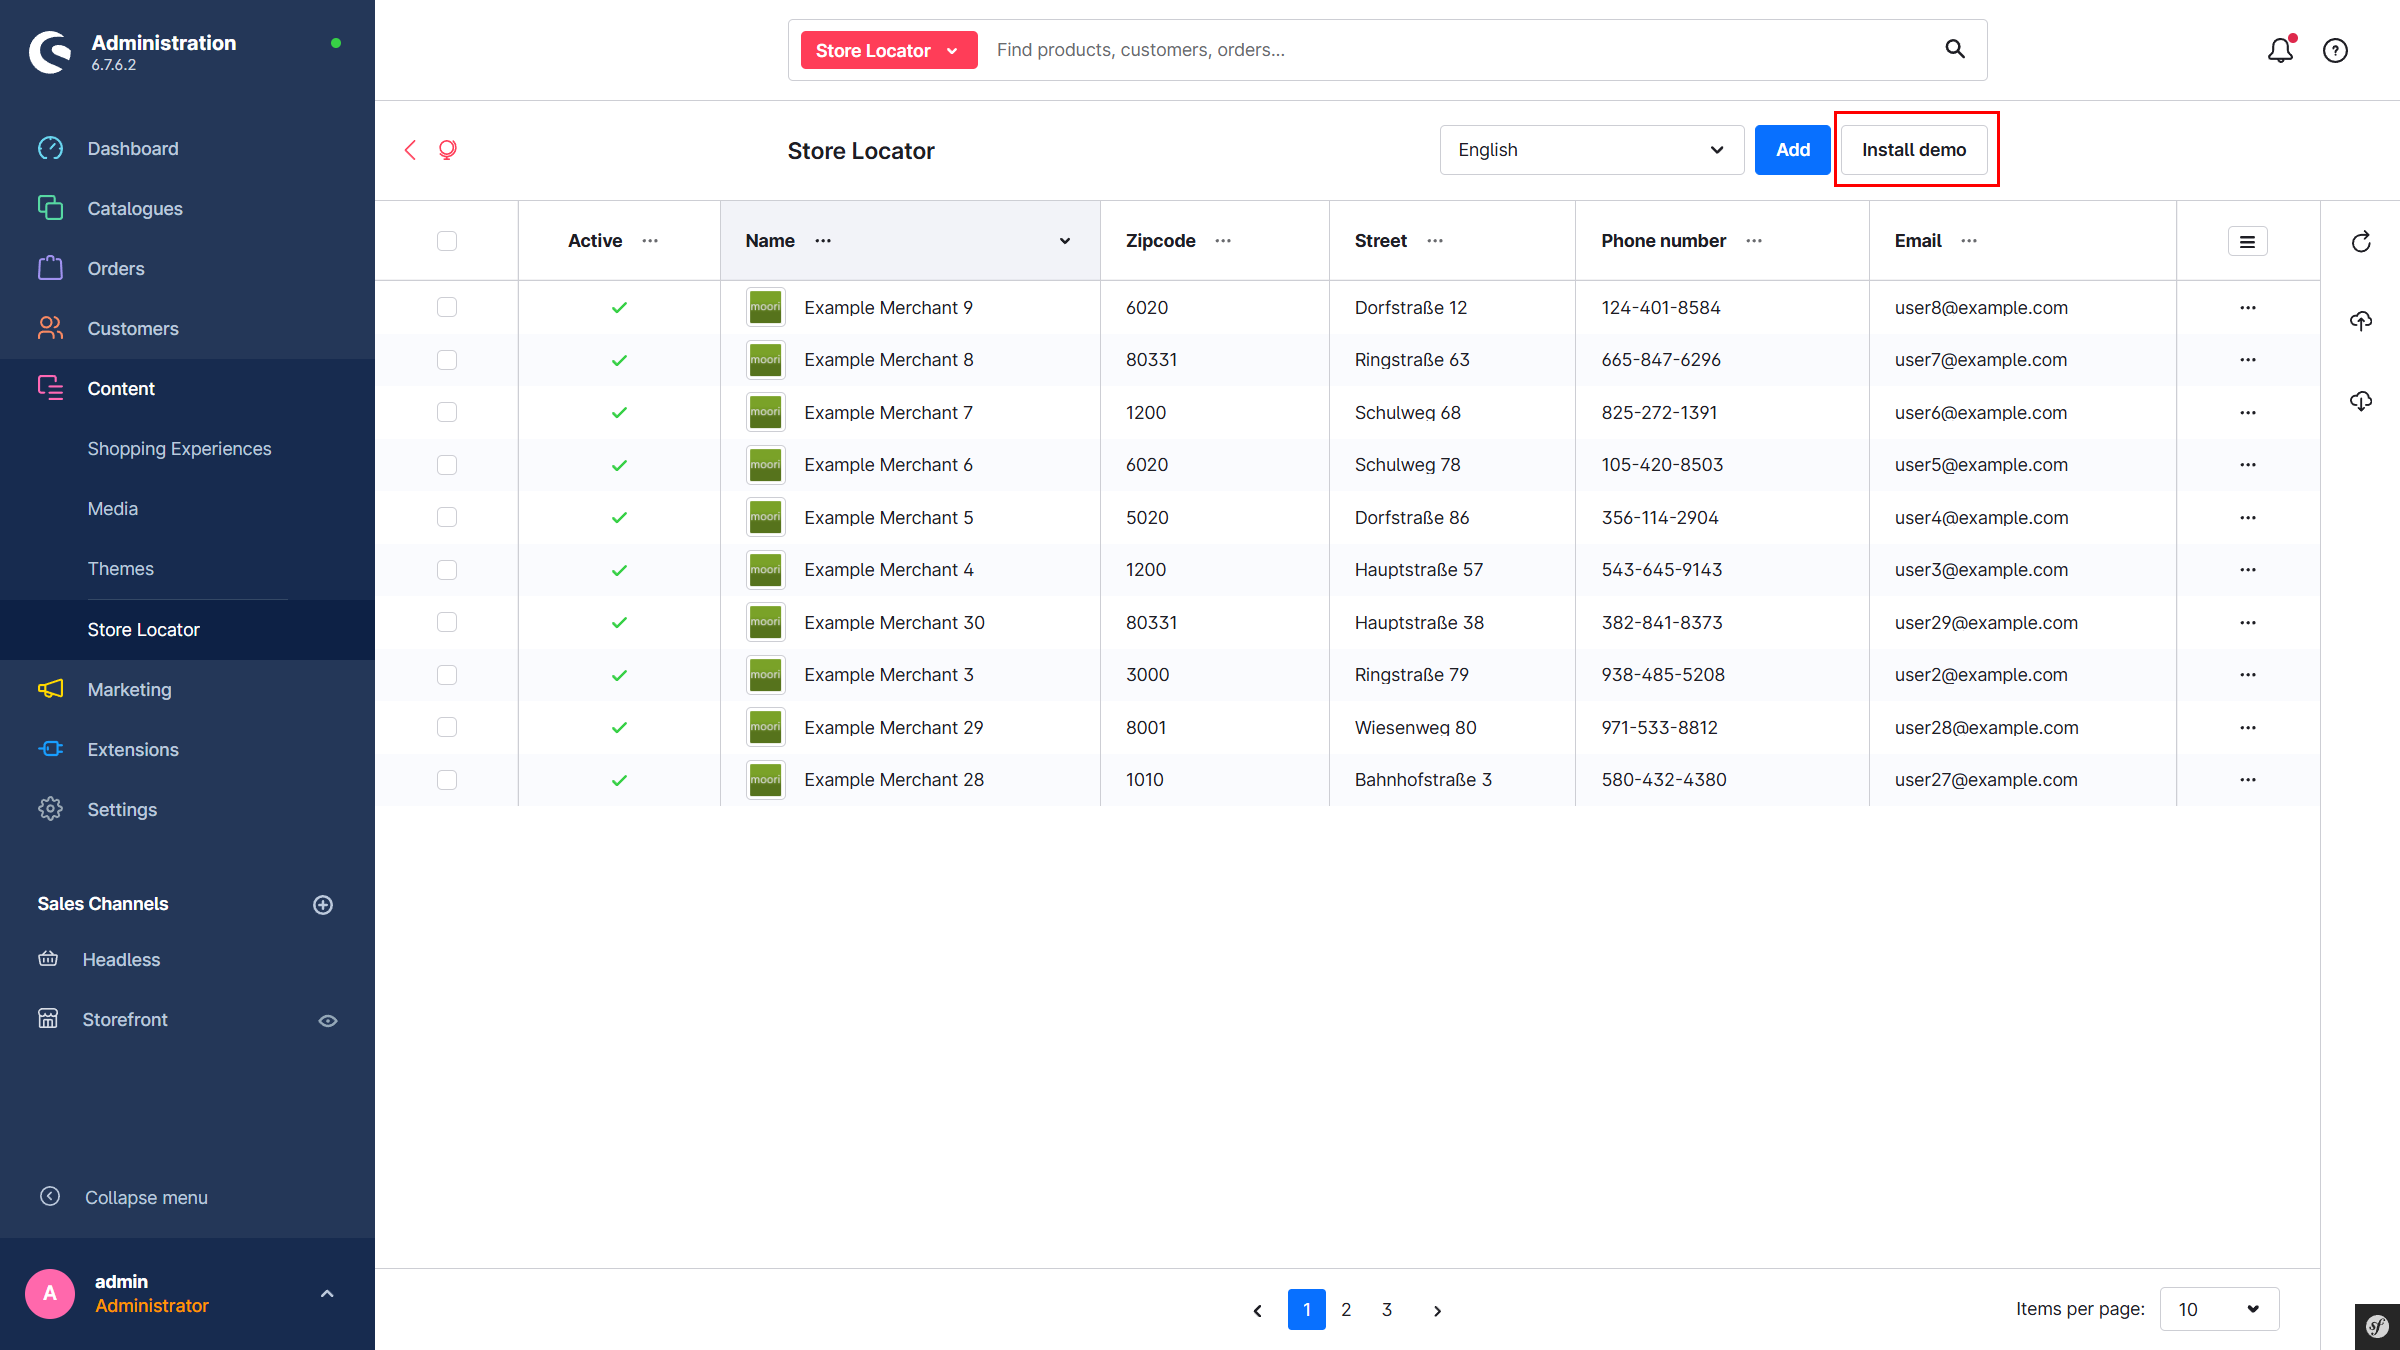Click the Install demo button
Screen dimensions: 2400x1350
1914,150
